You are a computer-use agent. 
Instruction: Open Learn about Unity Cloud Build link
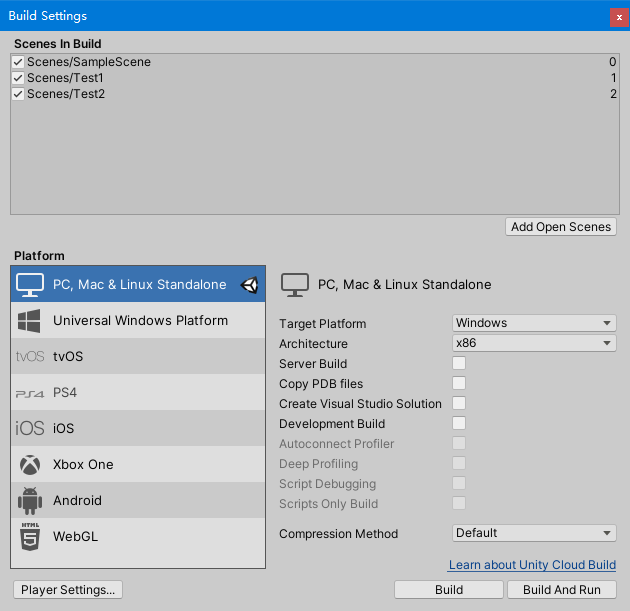532,565
